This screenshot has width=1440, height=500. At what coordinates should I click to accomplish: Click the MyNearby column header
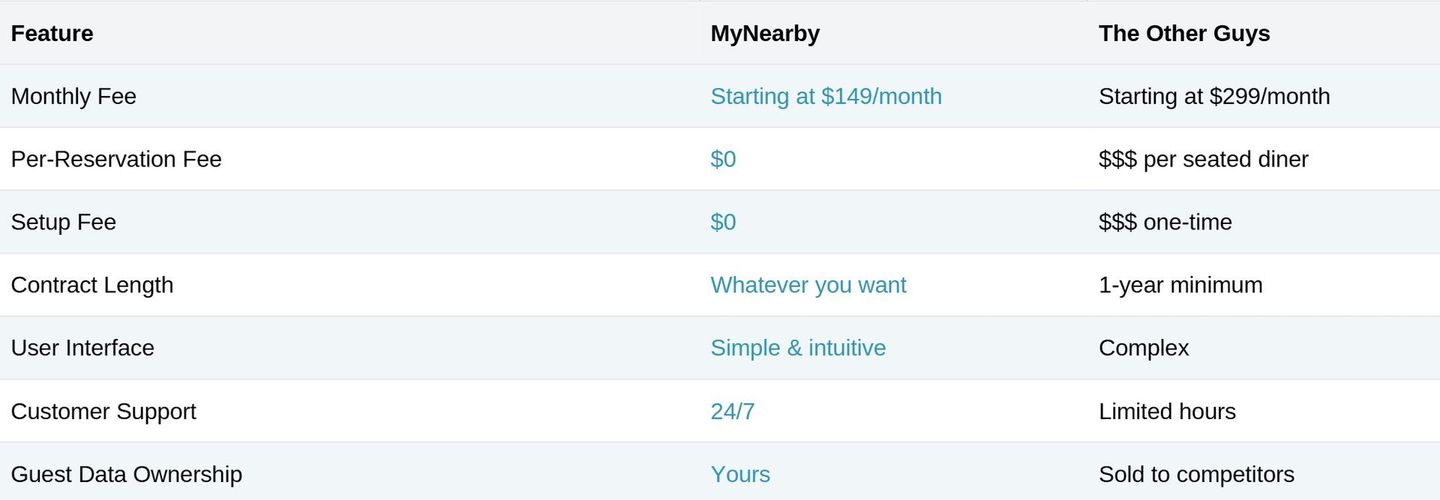coord(765,33)
